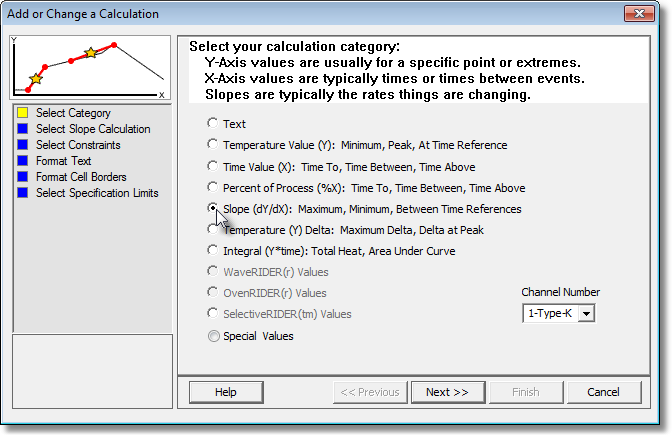Select Integral (Y*time) radio button
Screen dimensions: 672x437
click(x=213, y=250)
